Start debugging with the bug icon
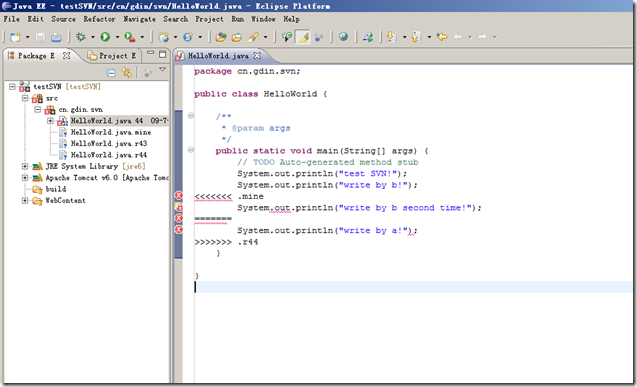 (81, 37)
